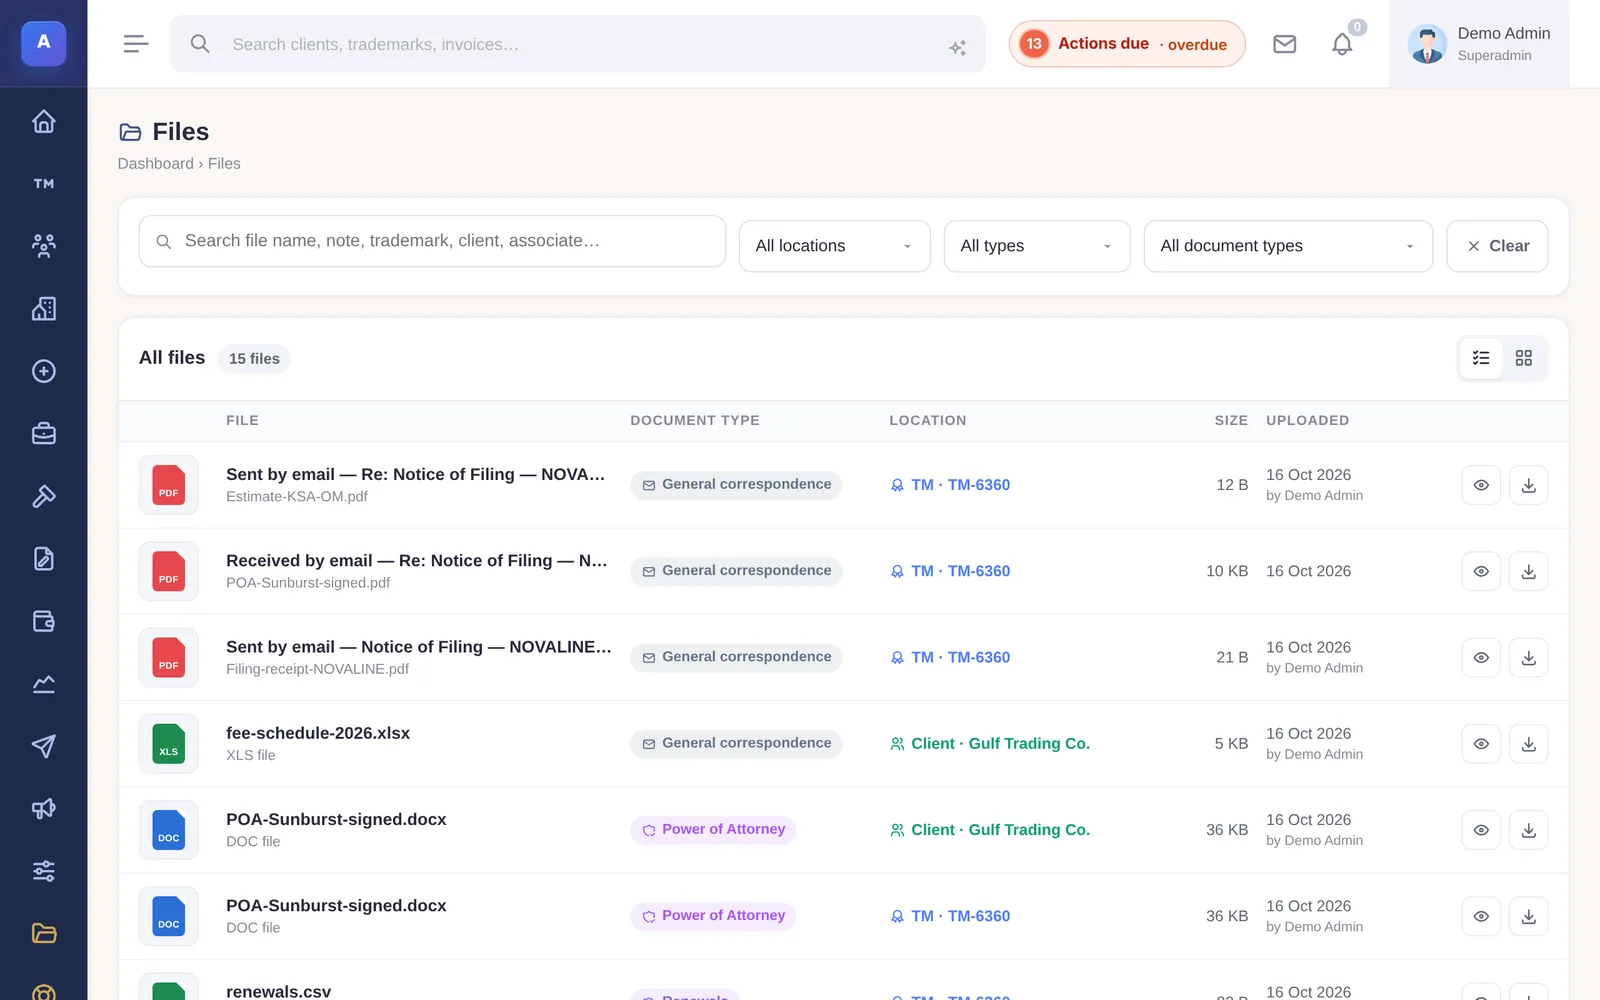Screen dimensions: 1600x1000
Task: Click the app logo A
Action: tap(43, 43)
